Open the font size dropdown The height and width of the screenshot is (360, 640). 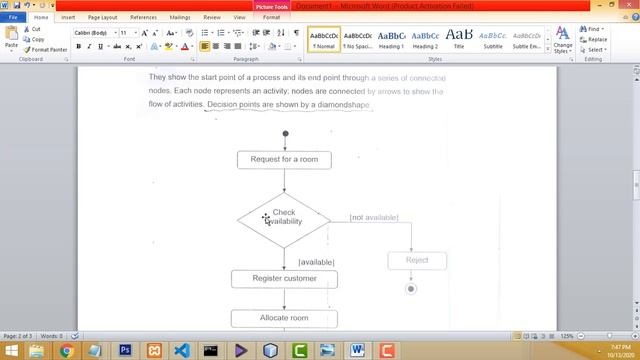point(136,33)
